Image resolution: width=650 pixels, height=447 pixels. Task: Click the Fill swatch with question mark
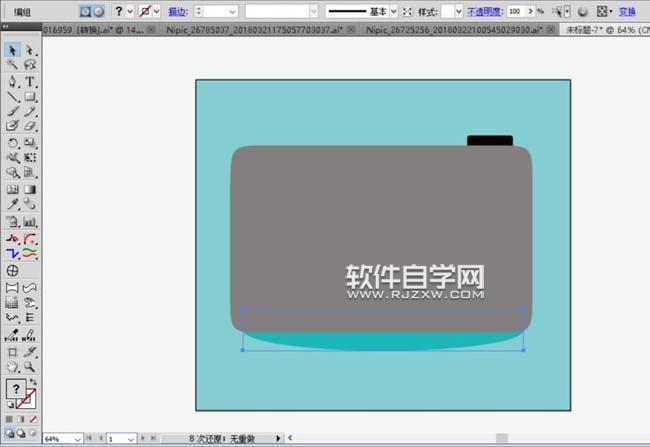click(x=15, y=389)
